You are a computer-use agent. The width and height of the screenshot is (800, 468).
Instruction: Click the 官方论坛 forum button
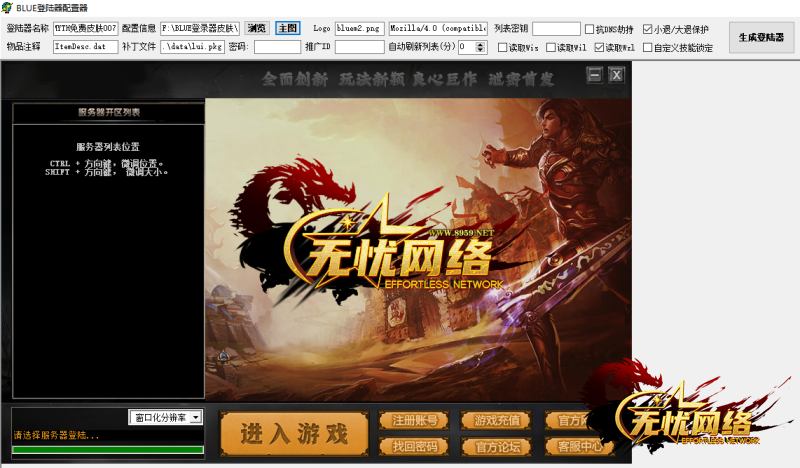click(x=497, y=447)
